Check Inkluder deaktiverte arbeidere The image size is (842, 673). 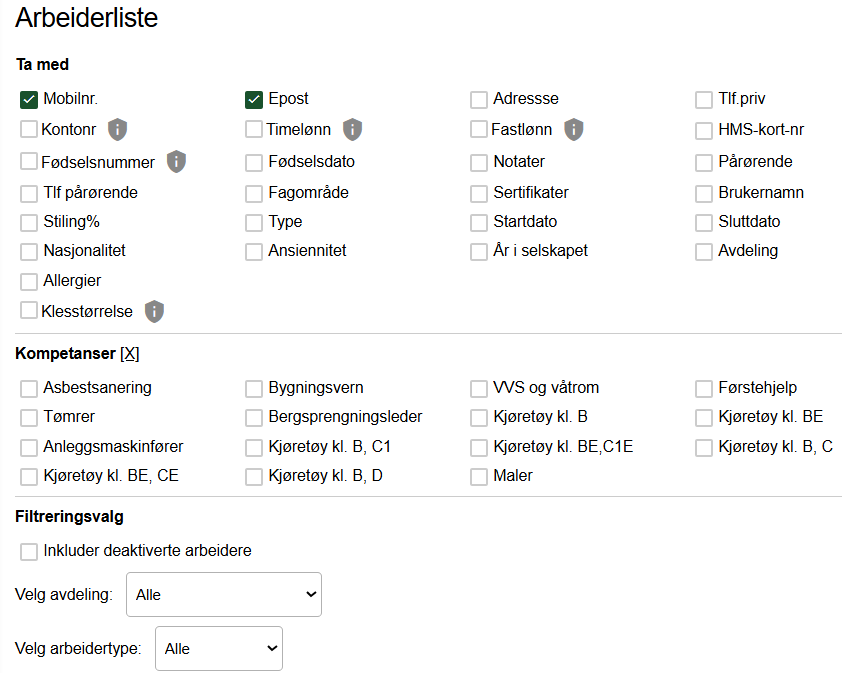click(x=29, y=551)
